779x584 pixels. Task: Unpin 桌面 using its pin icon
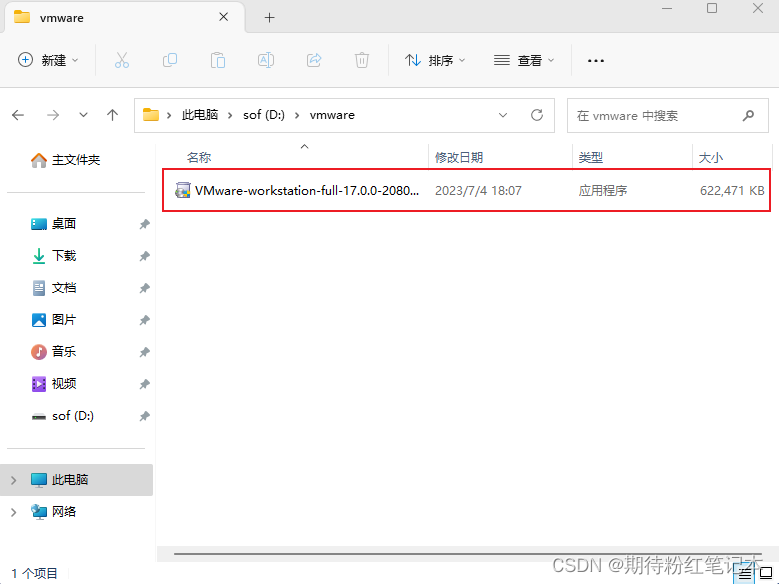tap(145, 224)
